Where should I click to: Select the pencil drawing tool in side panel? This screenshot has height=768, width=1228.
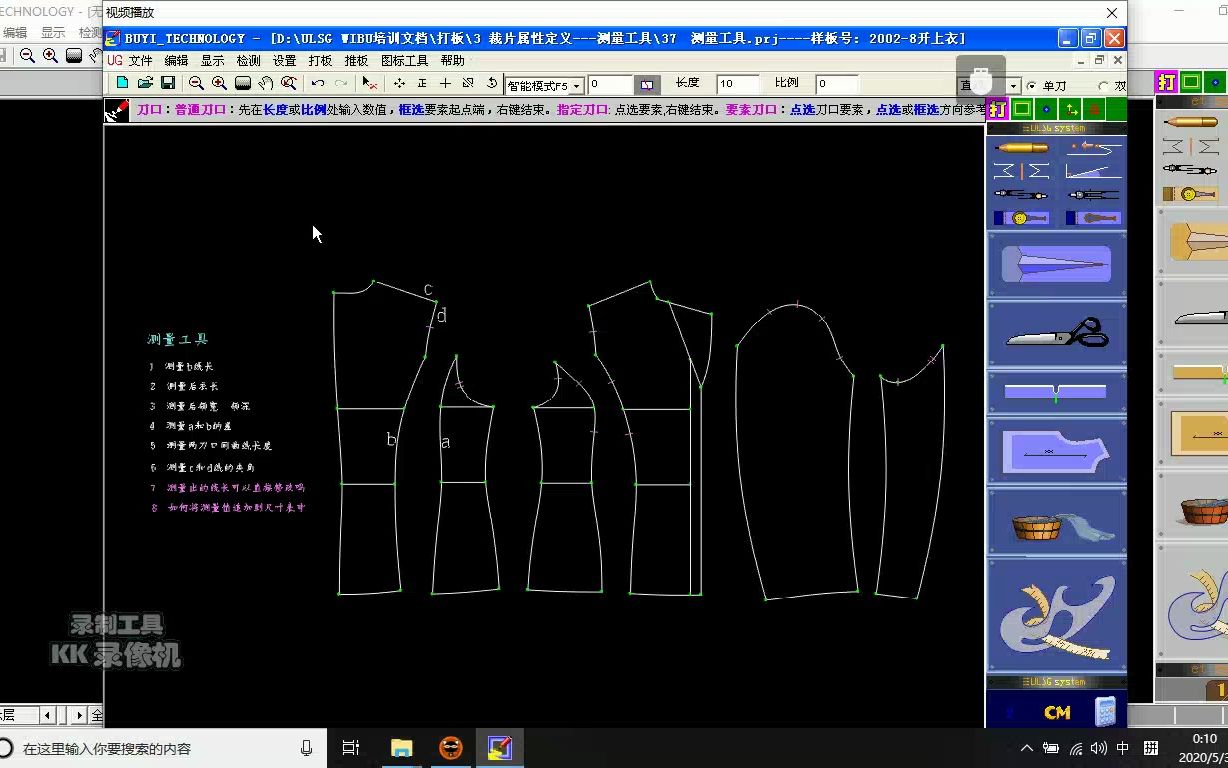1021,147
